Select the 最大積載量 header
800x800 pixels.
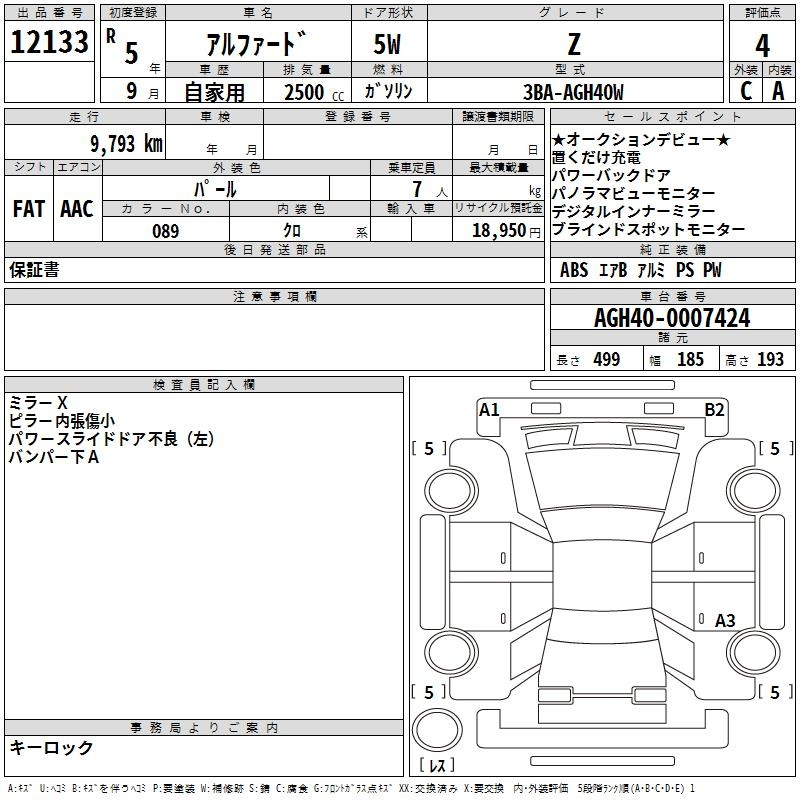pos(498,167)
